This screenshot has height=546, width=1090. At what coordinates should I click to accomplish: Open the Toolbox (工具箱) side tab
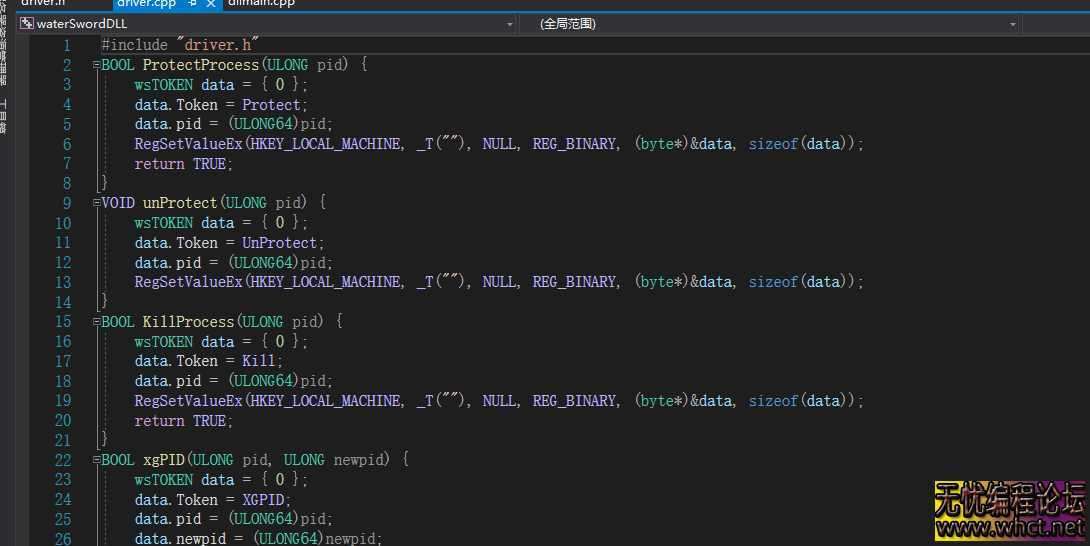[4, 115]
